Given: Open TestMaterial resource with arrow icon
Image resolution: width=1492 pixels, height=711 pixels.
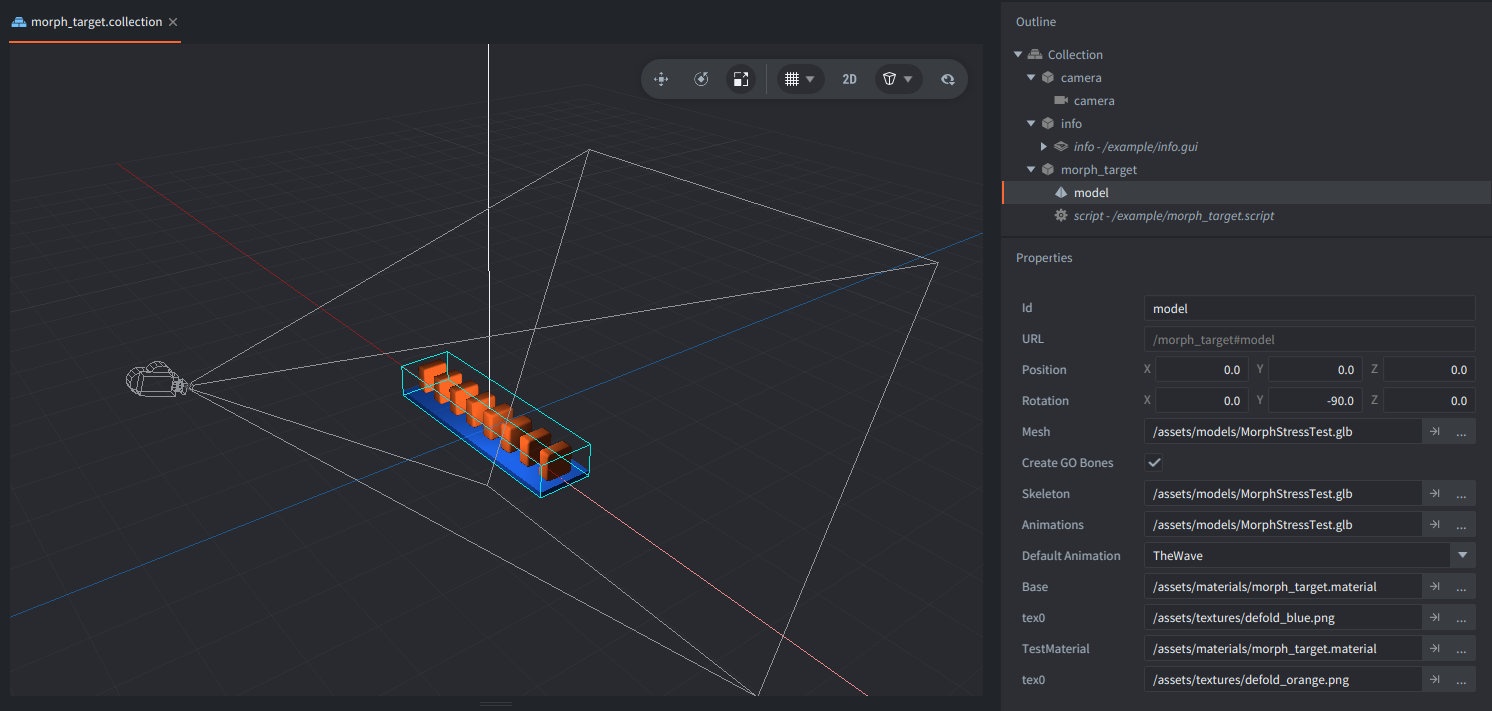Looking at the screenshot, I should point(1435,649).
